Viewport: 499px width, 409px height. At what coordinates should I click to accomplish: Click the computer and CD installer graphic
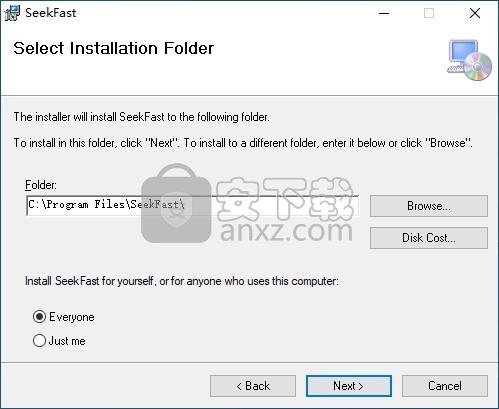(469, 60)
